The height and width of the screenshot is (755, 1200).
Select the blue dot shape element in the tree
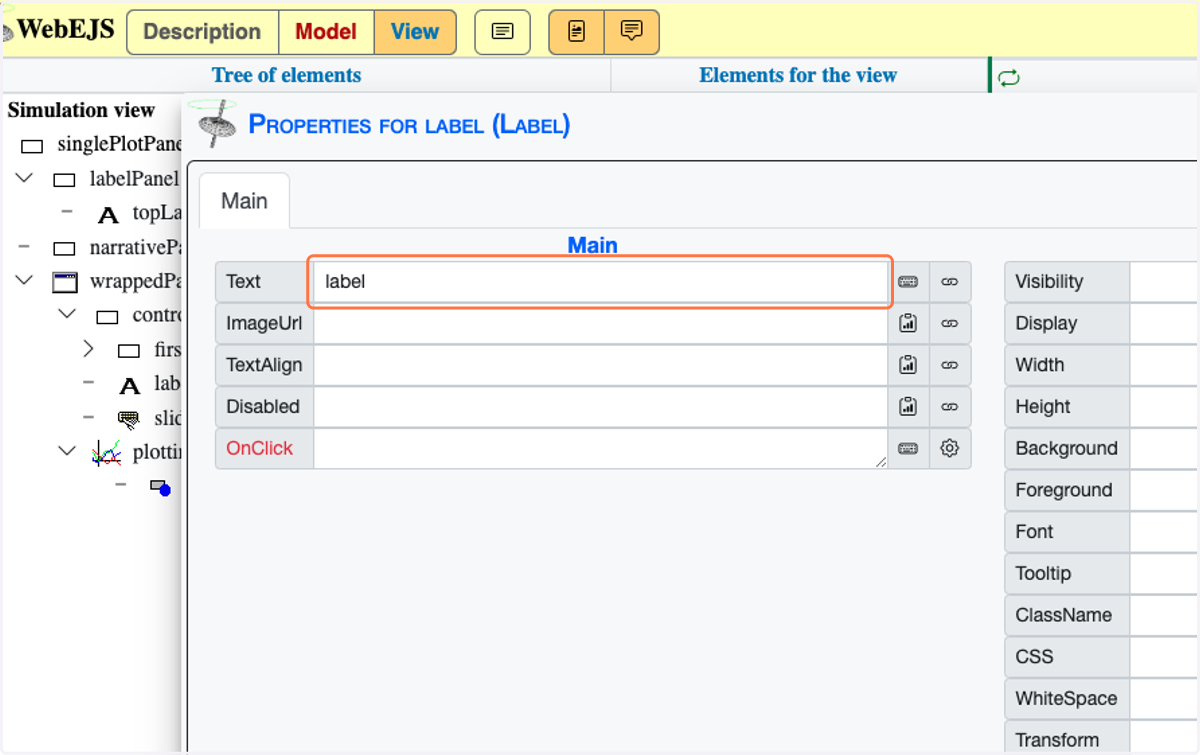(160, 487)
